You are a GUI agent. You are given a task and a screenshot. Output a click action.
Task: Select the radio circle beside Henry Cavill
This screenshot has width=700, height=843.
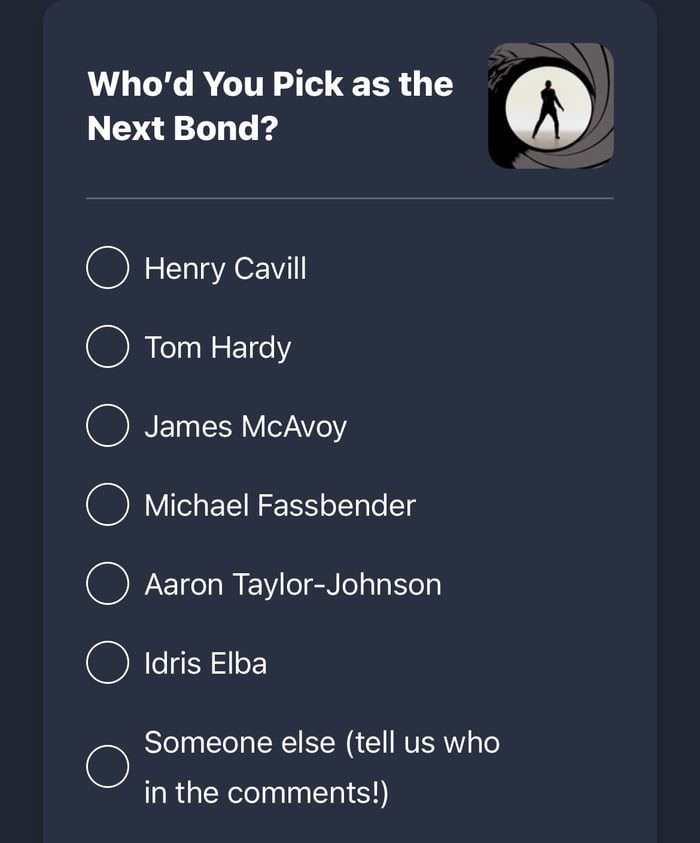107,268
